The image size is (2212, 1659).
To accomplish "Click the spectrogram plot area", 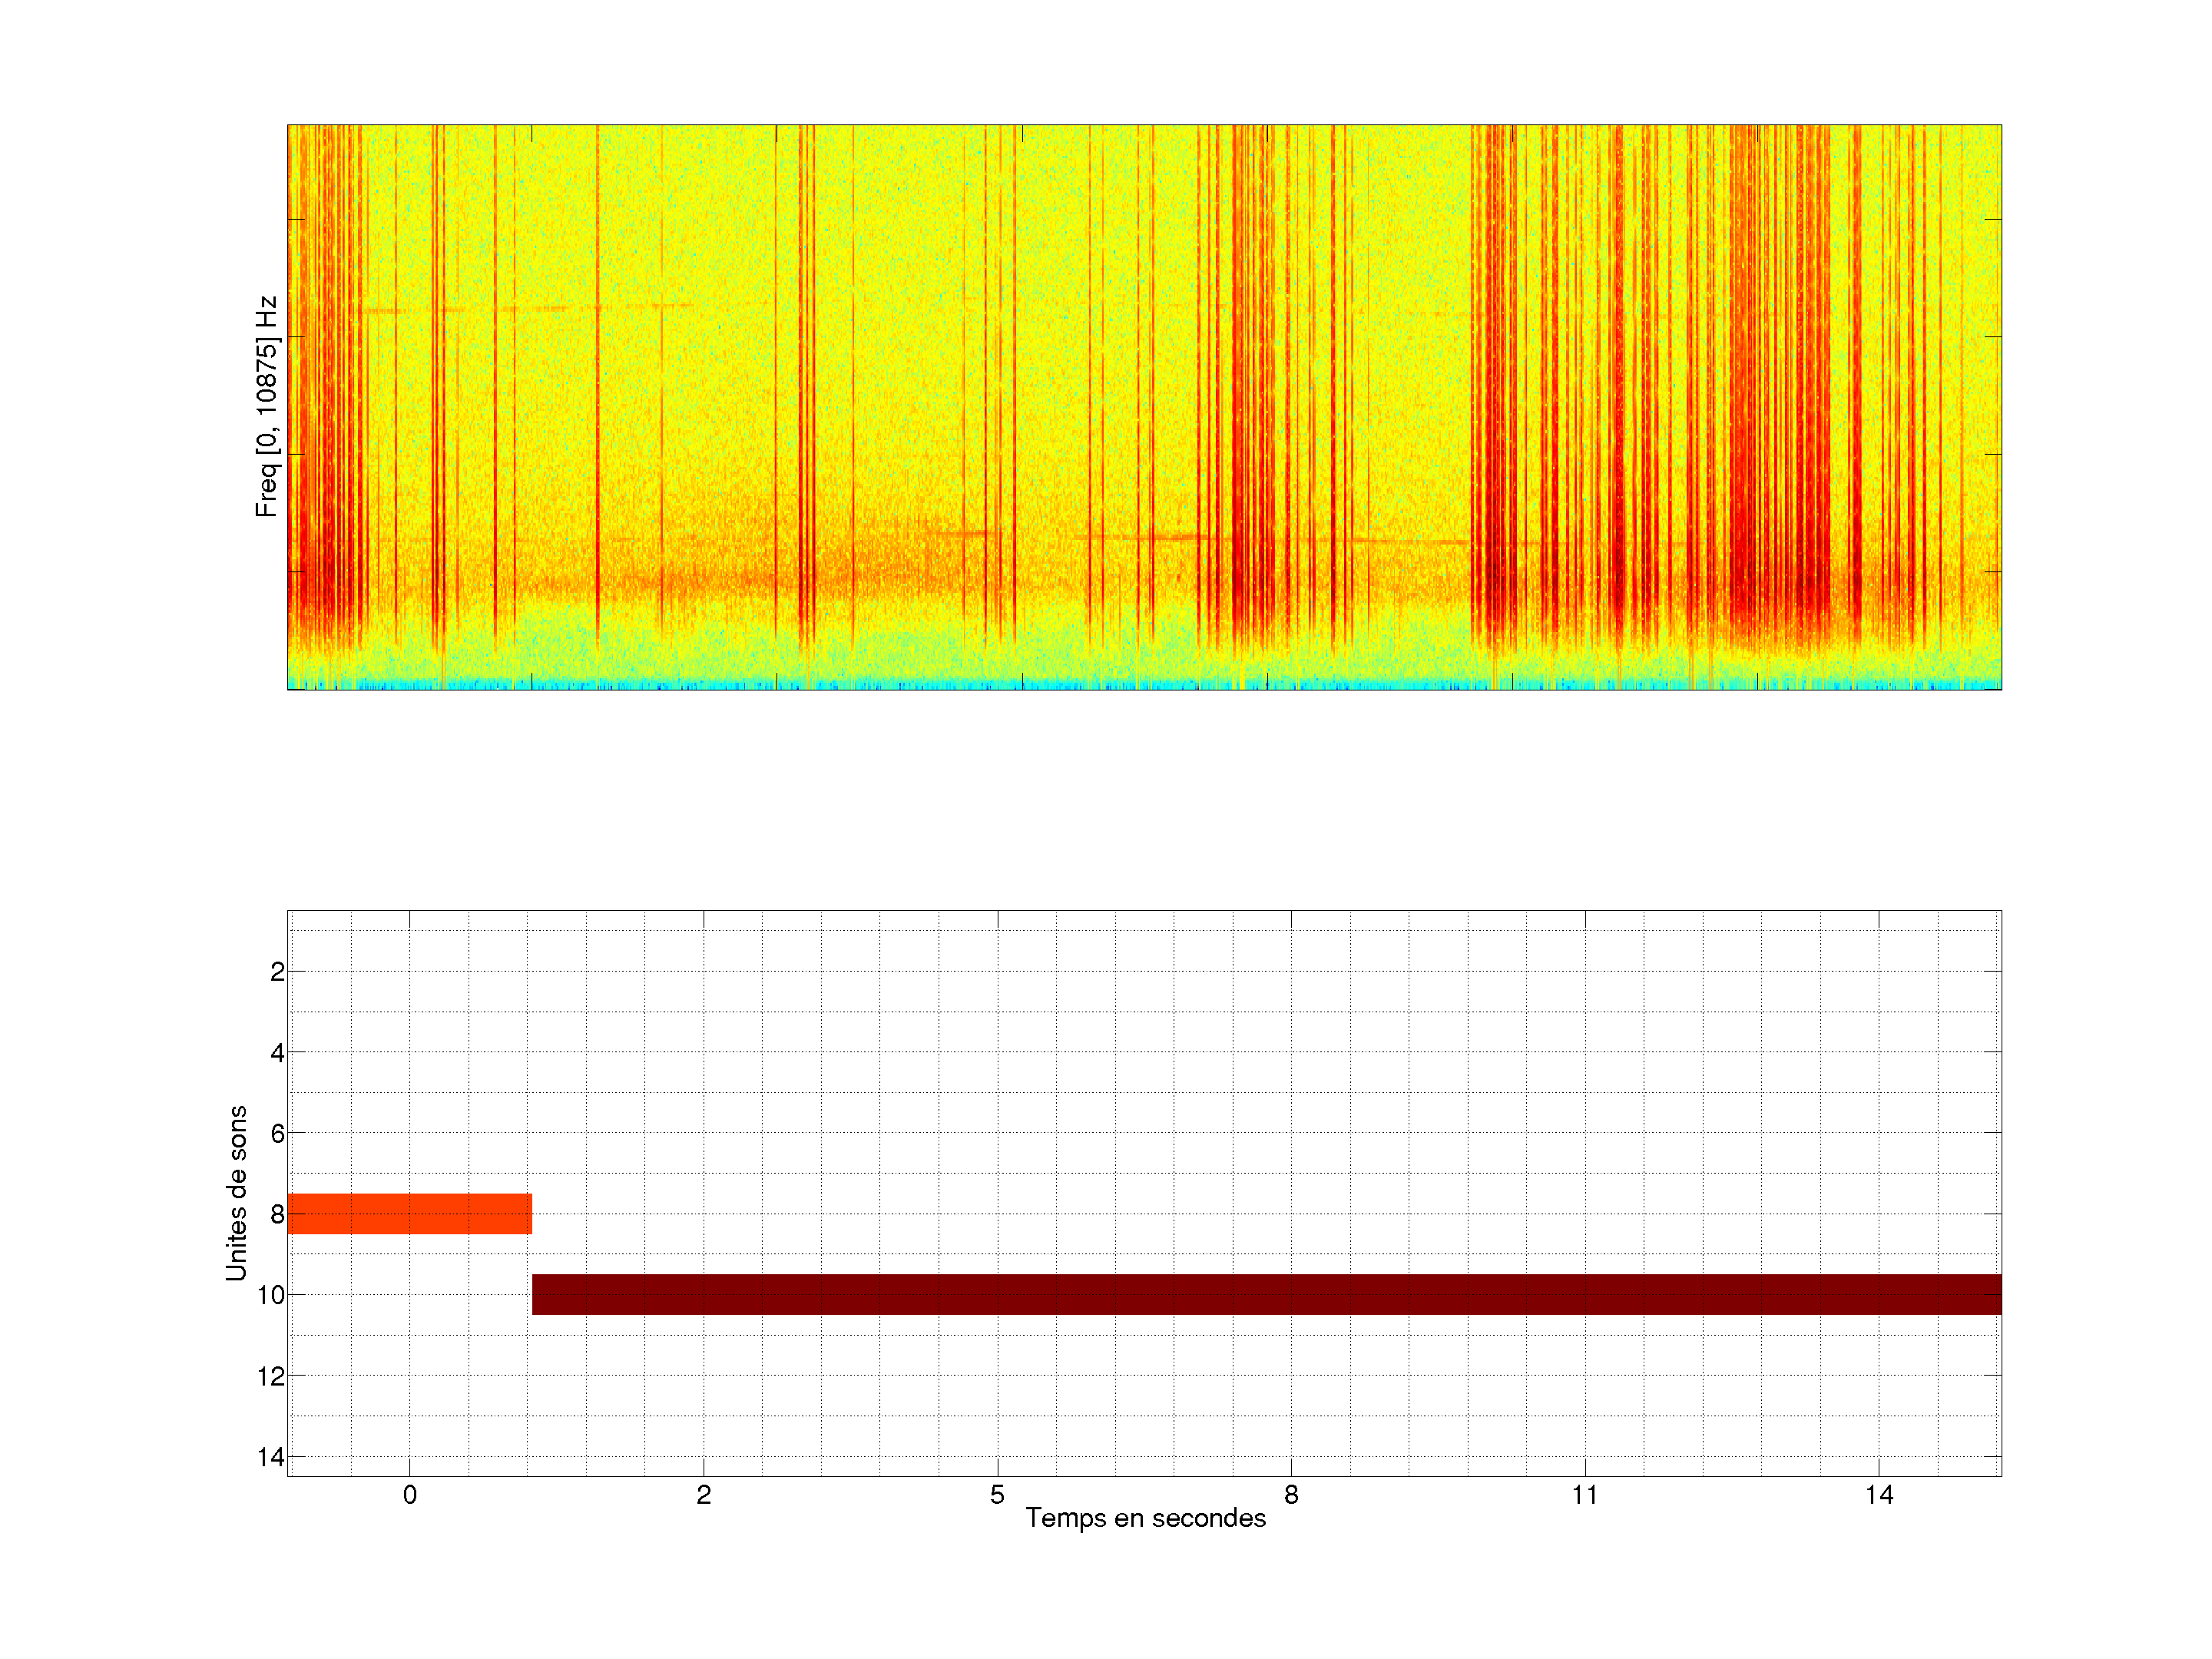I will [x=1144, y=400].
